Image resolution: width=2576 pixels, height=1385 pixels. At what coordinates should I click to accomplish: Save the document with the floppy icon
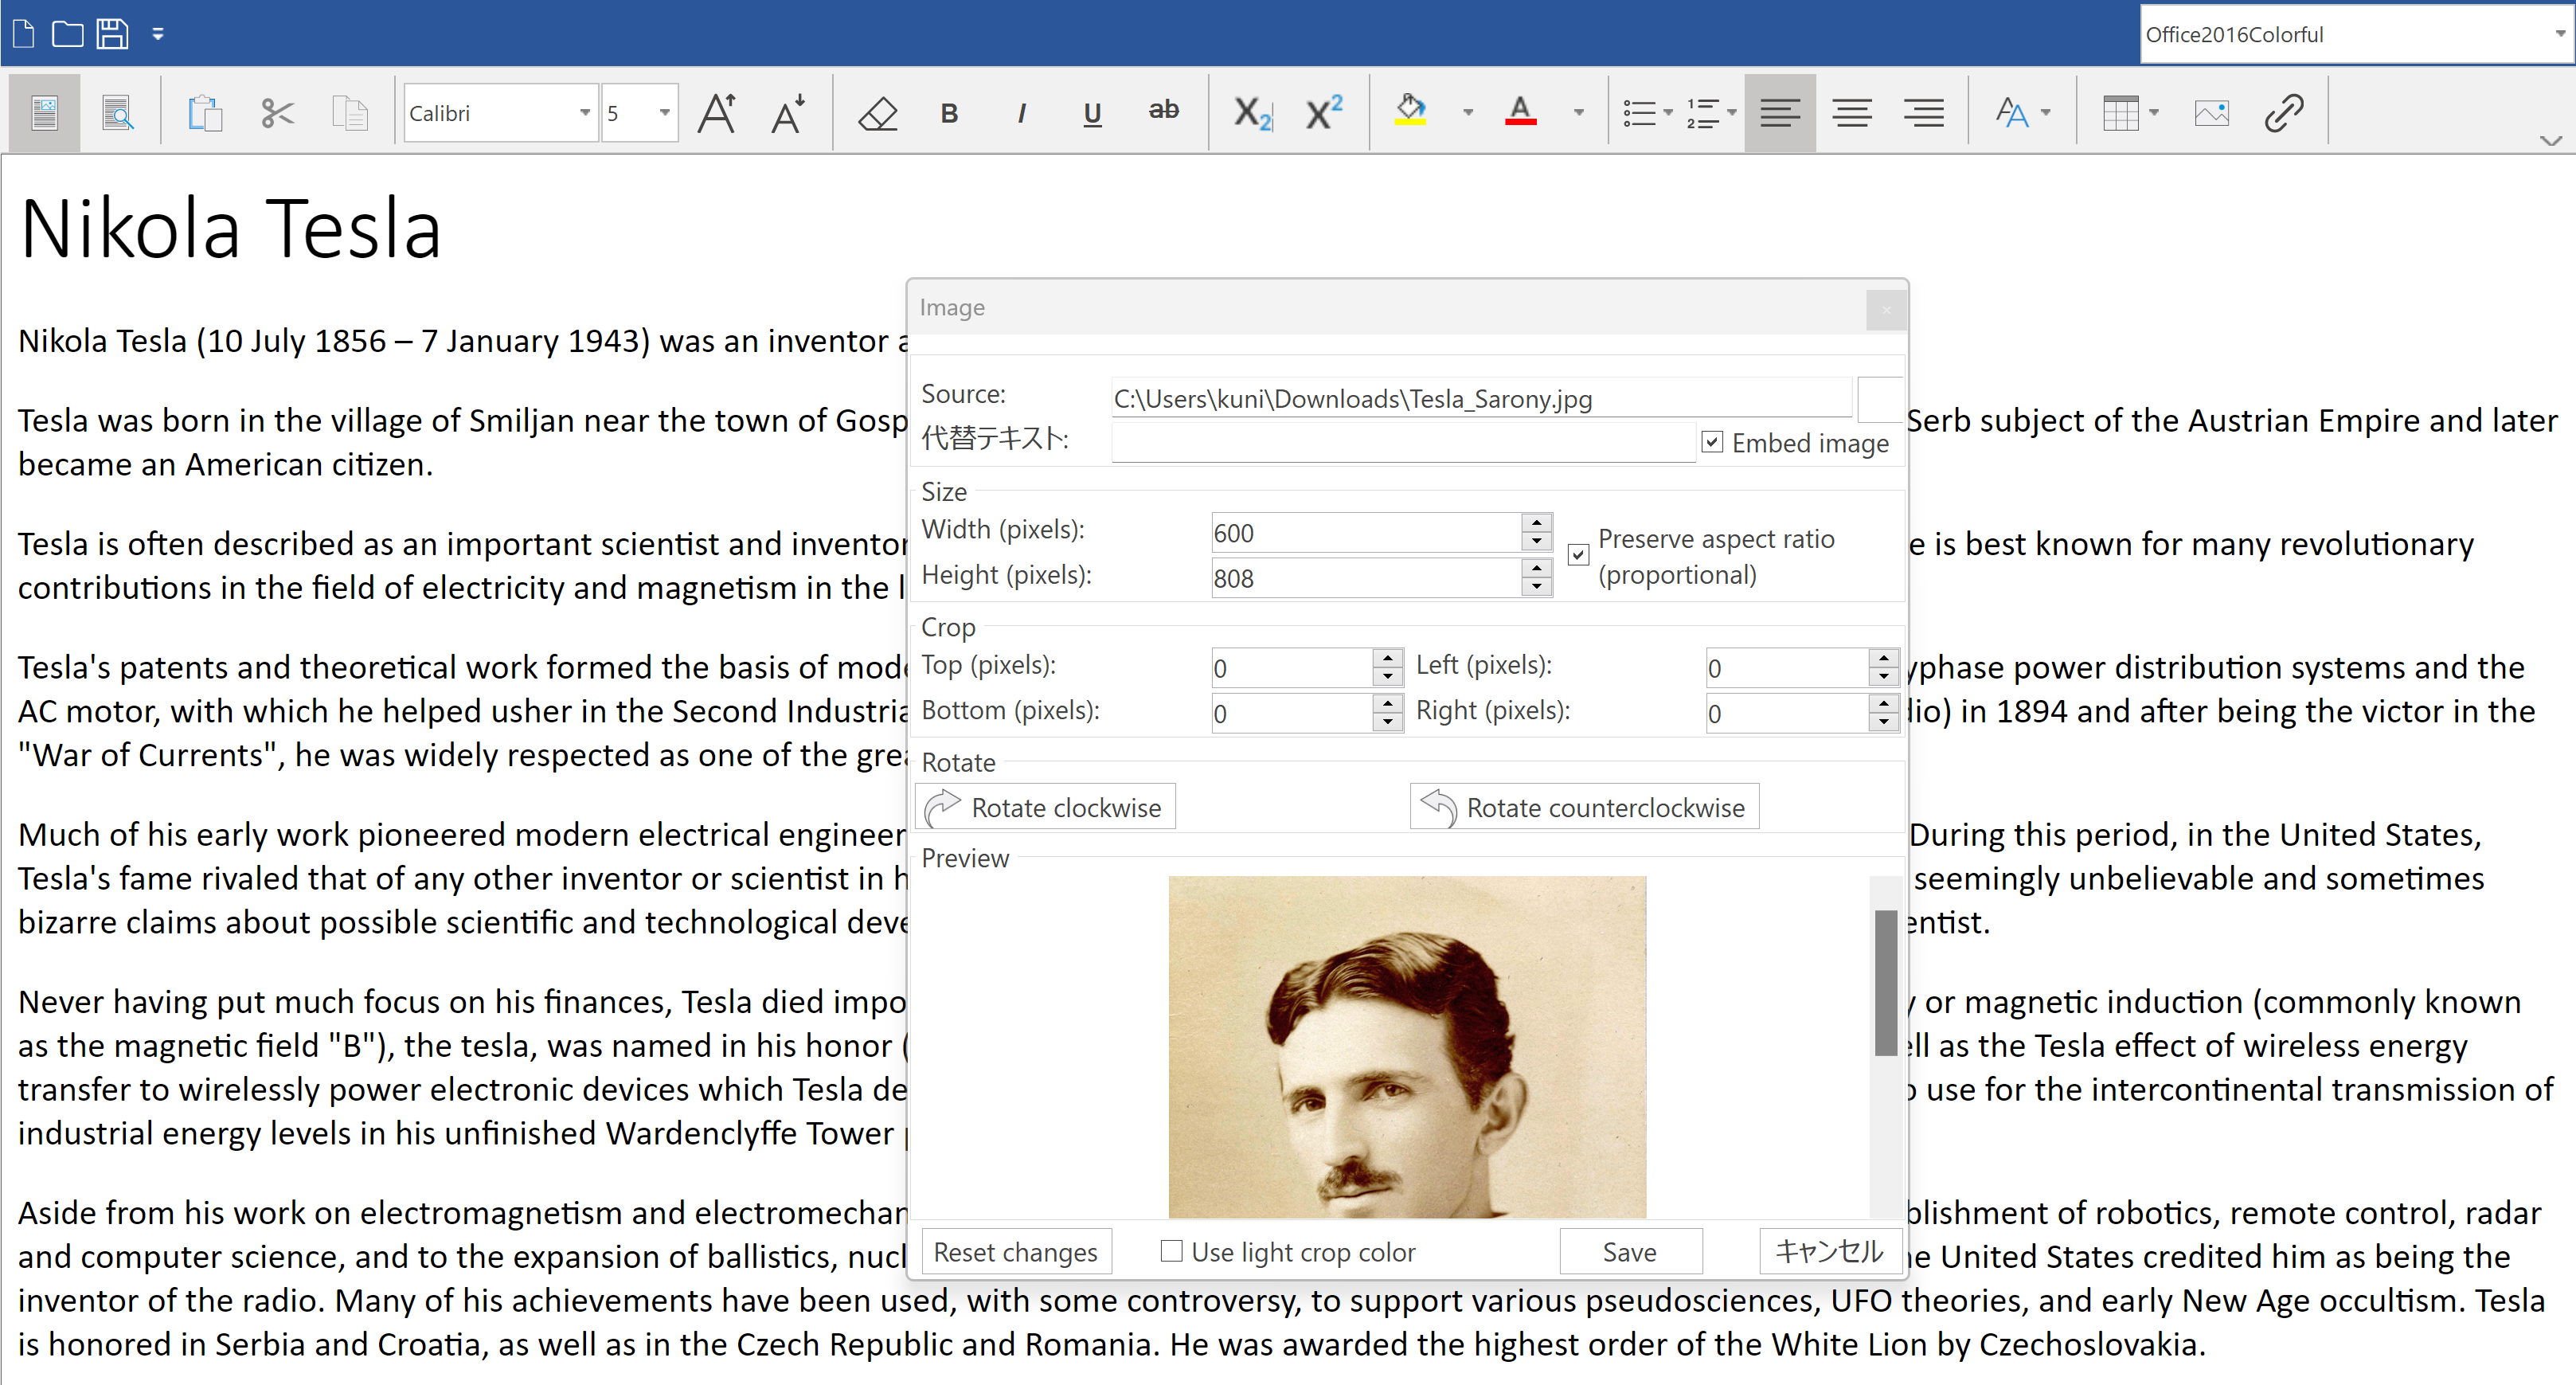(x=112, y=34)
